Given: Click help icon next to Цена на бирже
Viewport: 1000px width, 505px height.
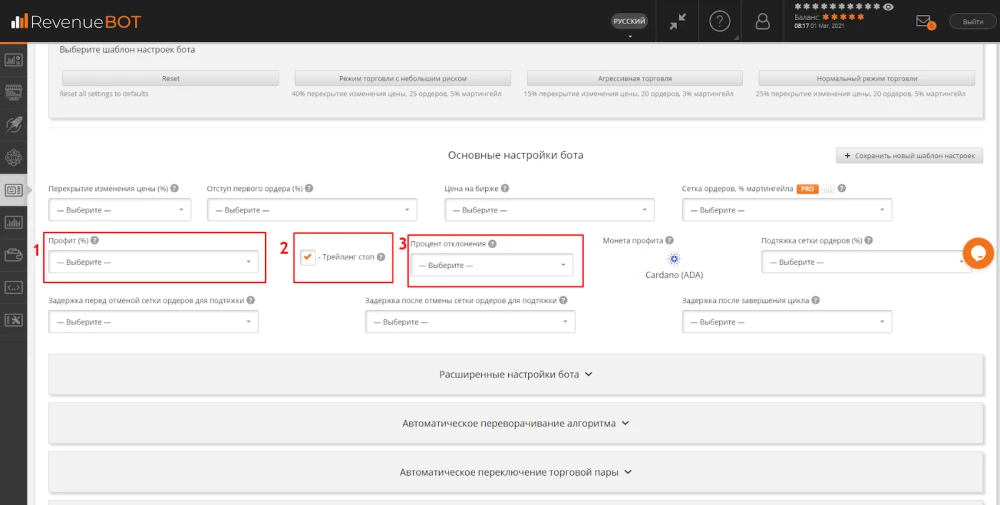Looking at the screenshot, I should click(505, 188).
